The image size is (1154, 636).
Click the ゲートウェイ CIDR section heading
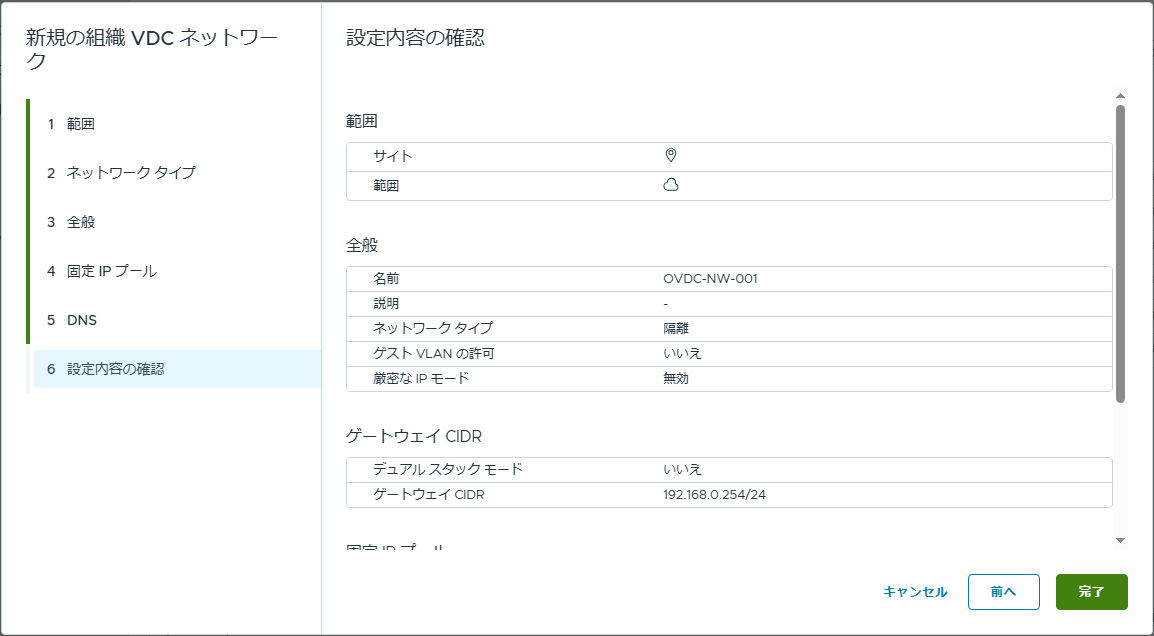pyautogui.click(x=414, y=437)
